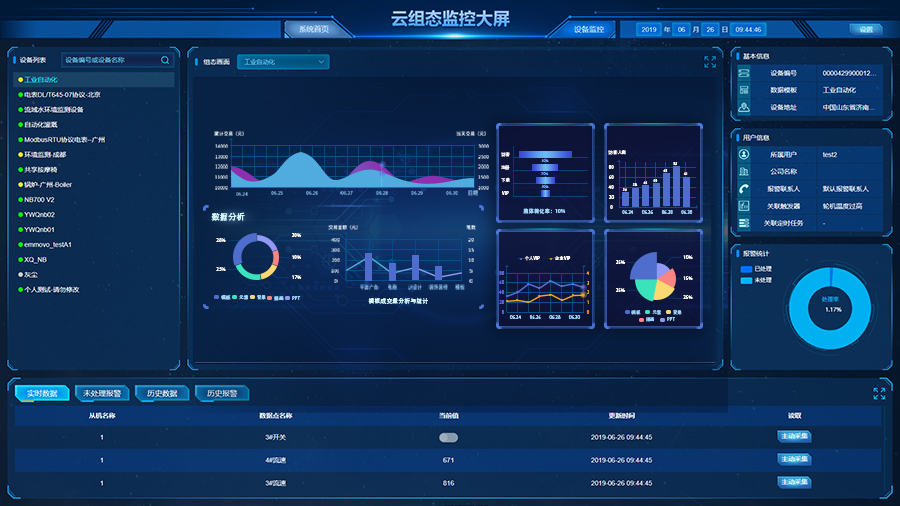Click the 设备编号 device number icon

(x=744, y=73)
